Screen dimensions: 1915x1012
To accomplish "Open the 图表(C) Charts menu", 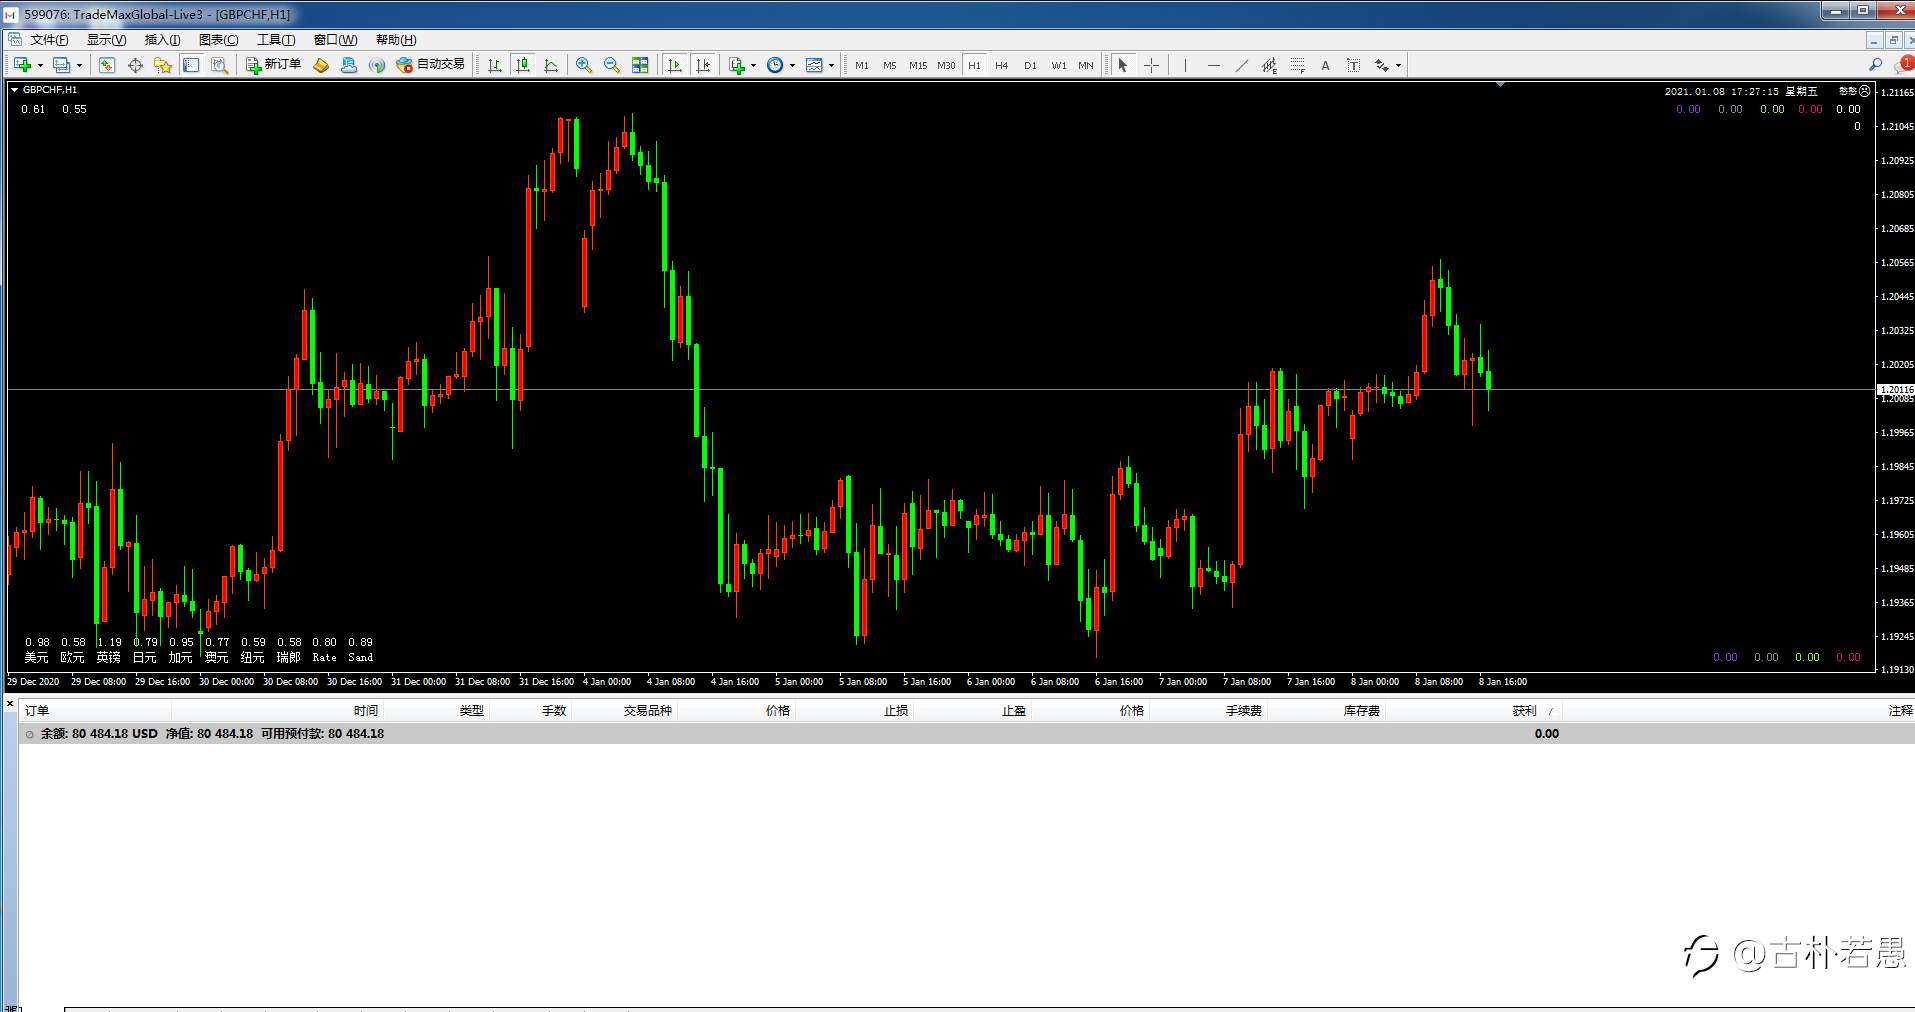I will (218, 40).
